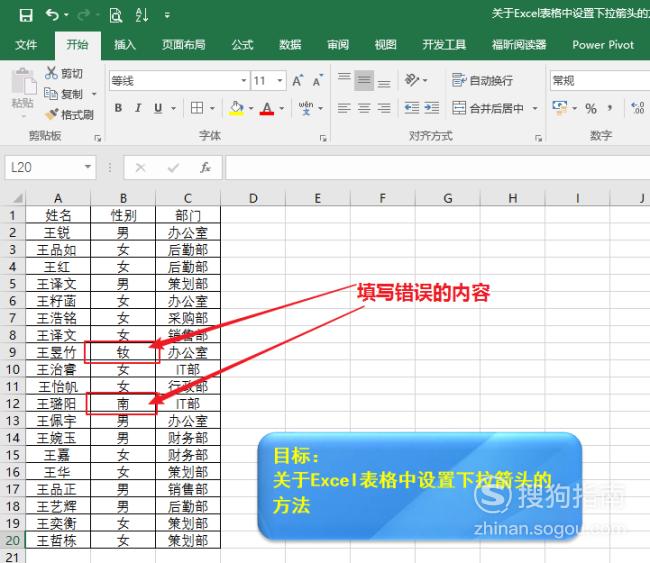Open the font size 11 dropdown
Image resolution: width=650 pixels, height=563 pixels.
[x=280, y=80]
